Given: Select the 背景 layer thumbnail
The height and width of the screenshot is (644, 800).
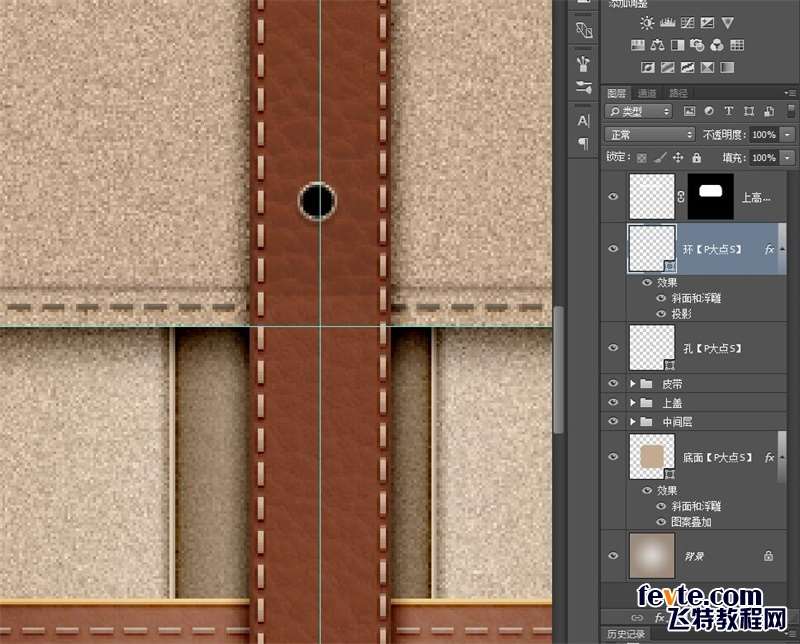Looking at the screenshot, I should pos(652,556).
